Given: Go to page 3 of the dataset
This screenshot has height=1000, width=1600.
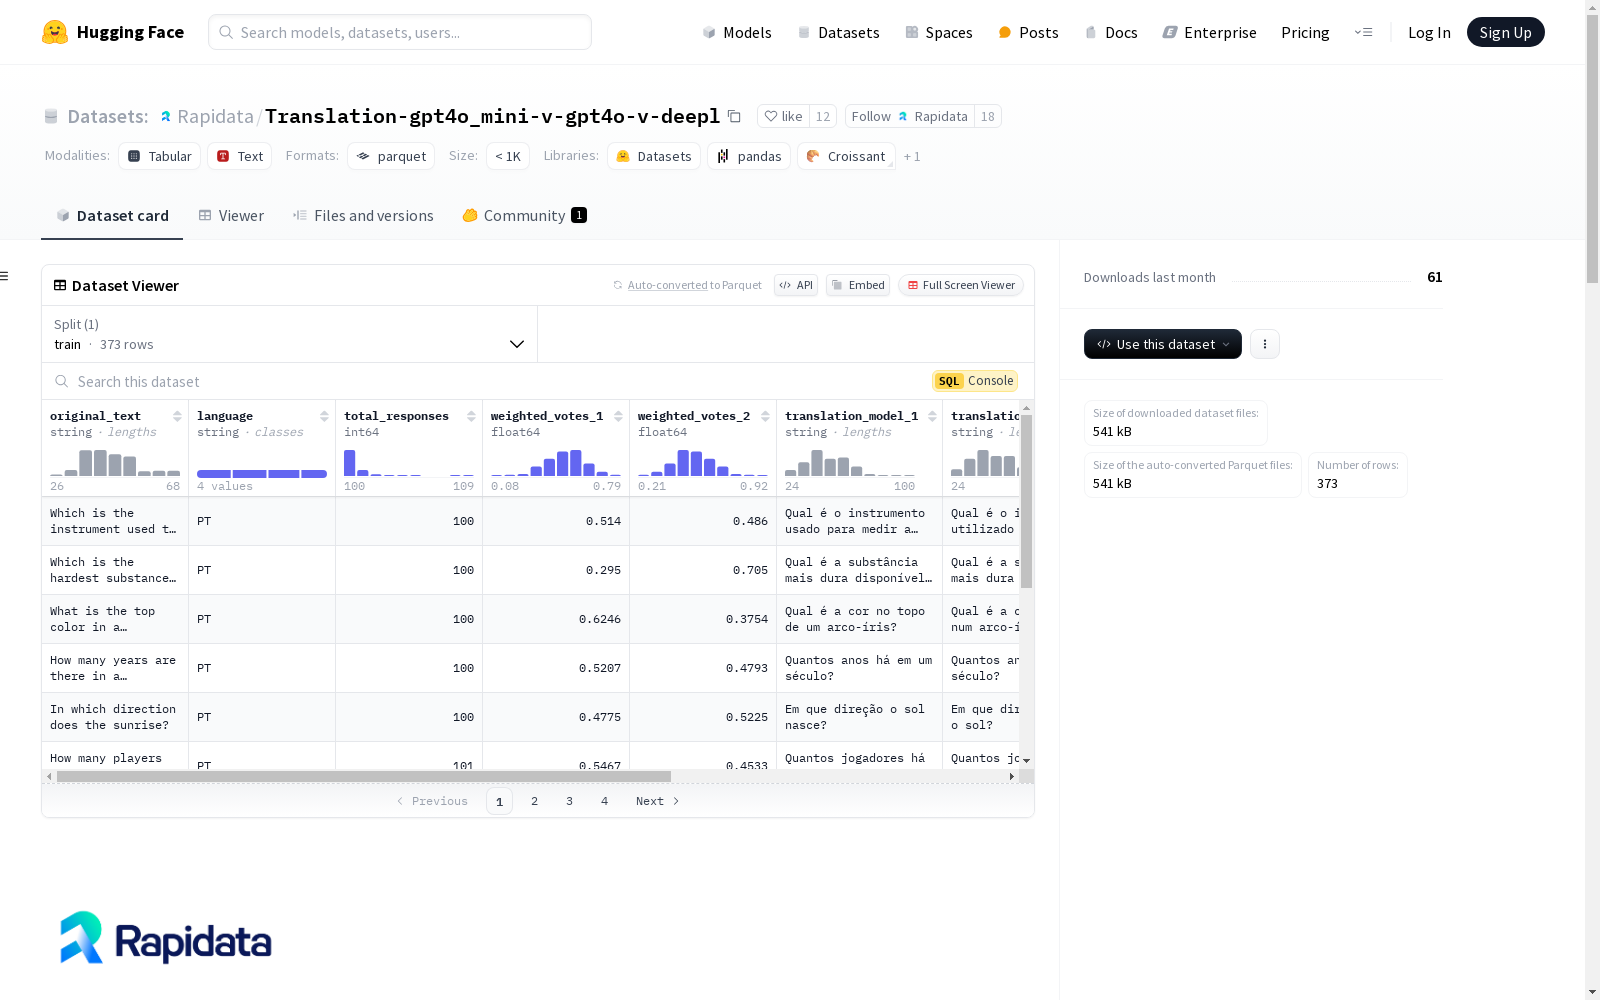Looking at the screenshot, I should [570, 801].
